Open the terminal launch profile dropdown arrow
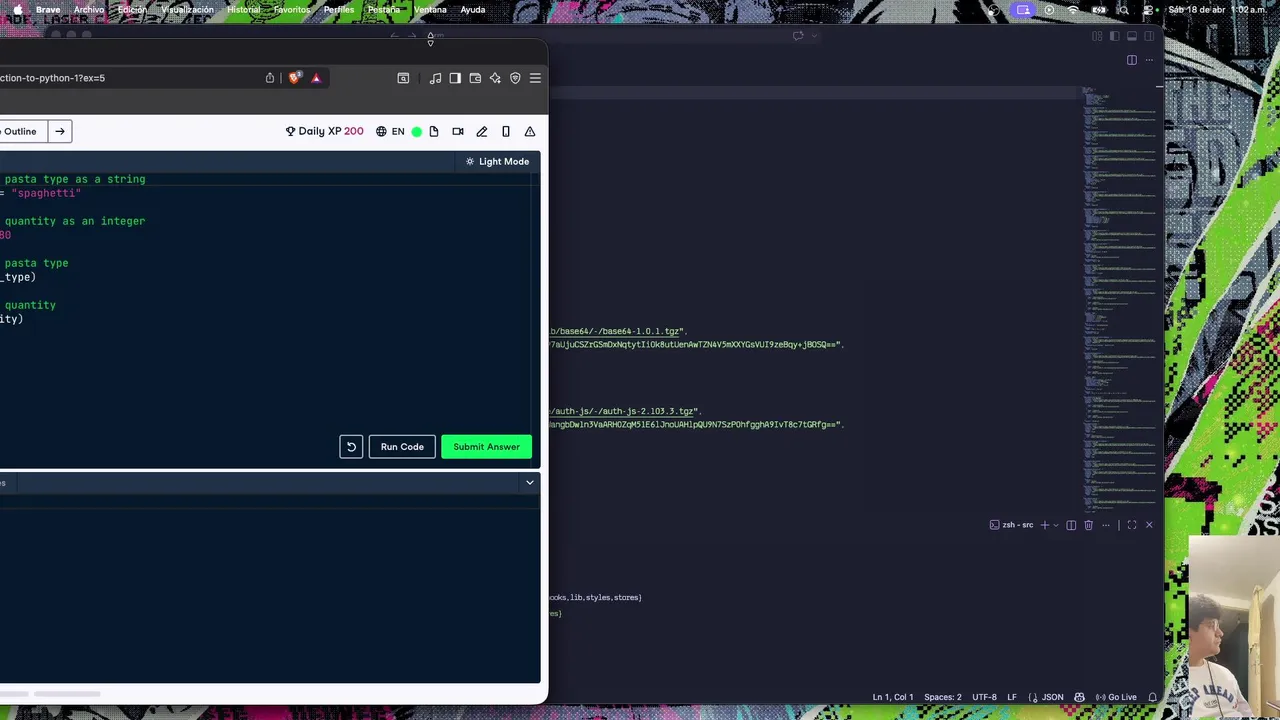The width and height of the screenshot is (1280, 720). 1055,525
